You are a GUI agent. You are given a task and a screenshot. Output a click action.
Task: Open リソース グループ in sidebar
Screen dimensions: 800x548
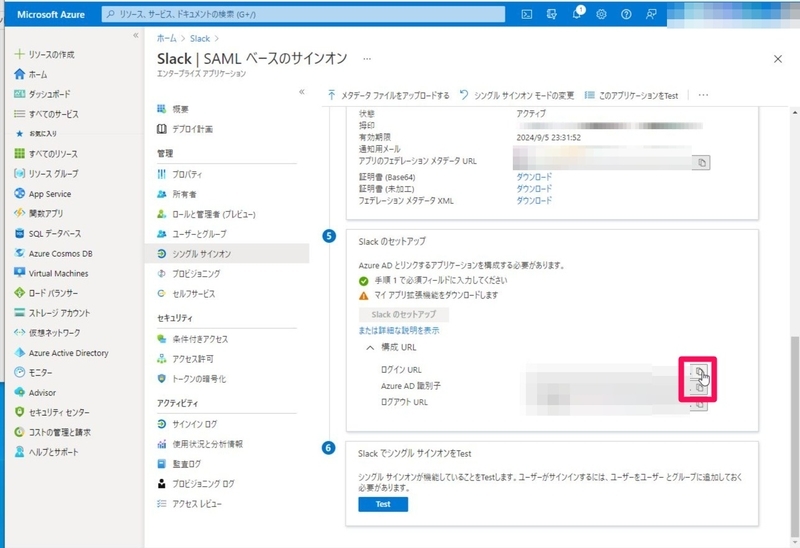(46, 174)
